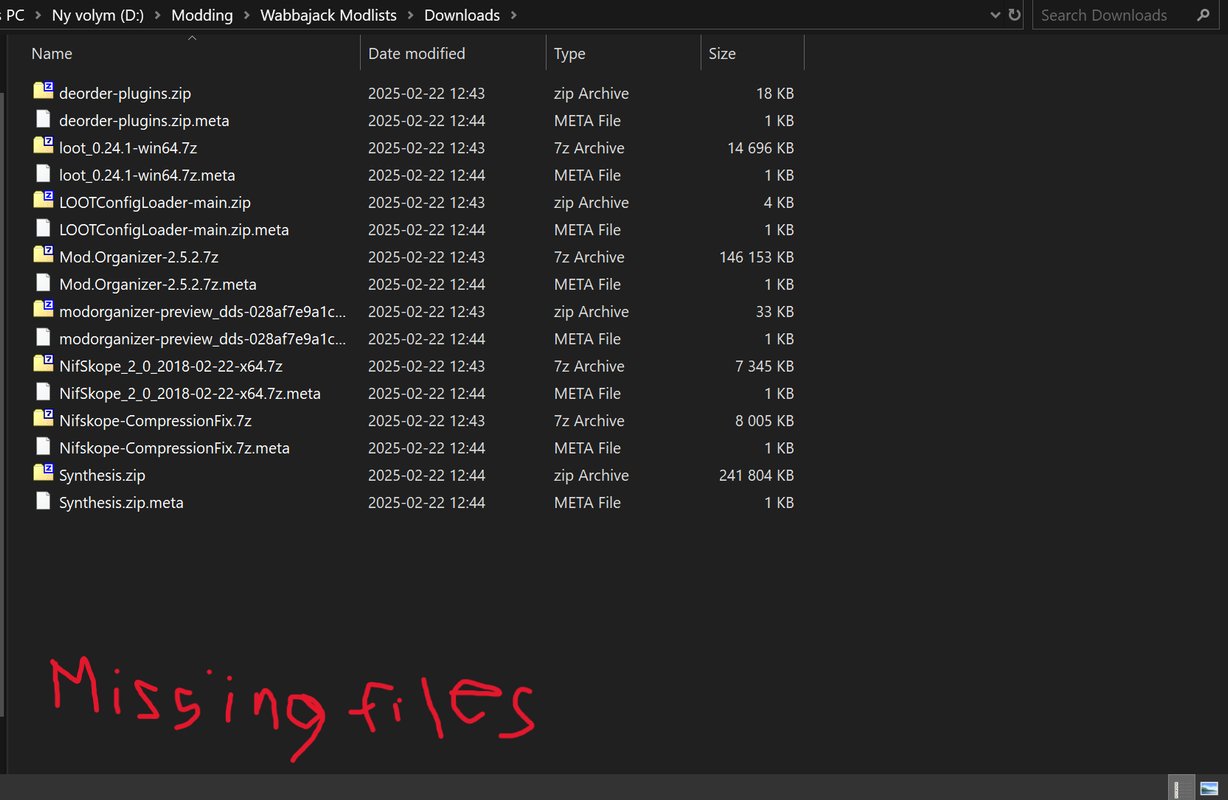The width and height of the screenshot is (1228, 800).
Task: Select file deorder-plugins.zip
Action: pyautogui.click(x=125, y=93)
